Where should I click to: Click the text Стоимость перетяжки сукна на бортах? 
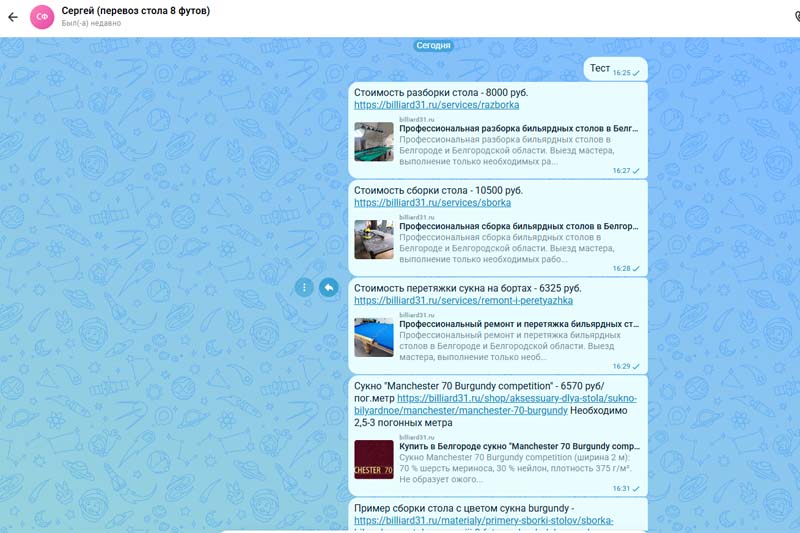(x=467, y=288)
